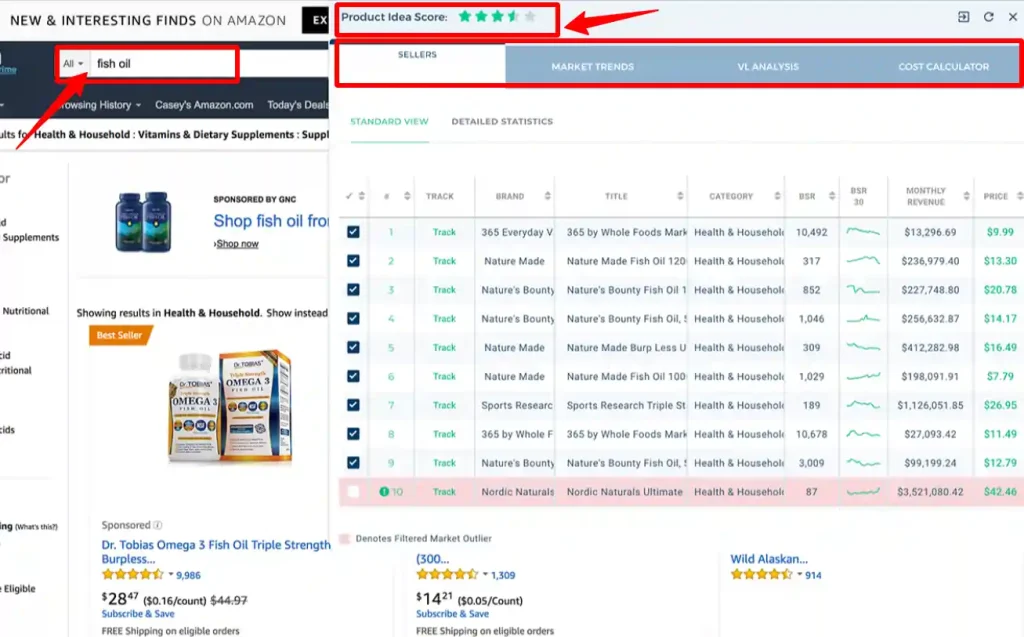The height and width of the screenshot is (637, 1024).
Task: Uncheck row 7 Sports Research checkbox
Action: point(353,405)
